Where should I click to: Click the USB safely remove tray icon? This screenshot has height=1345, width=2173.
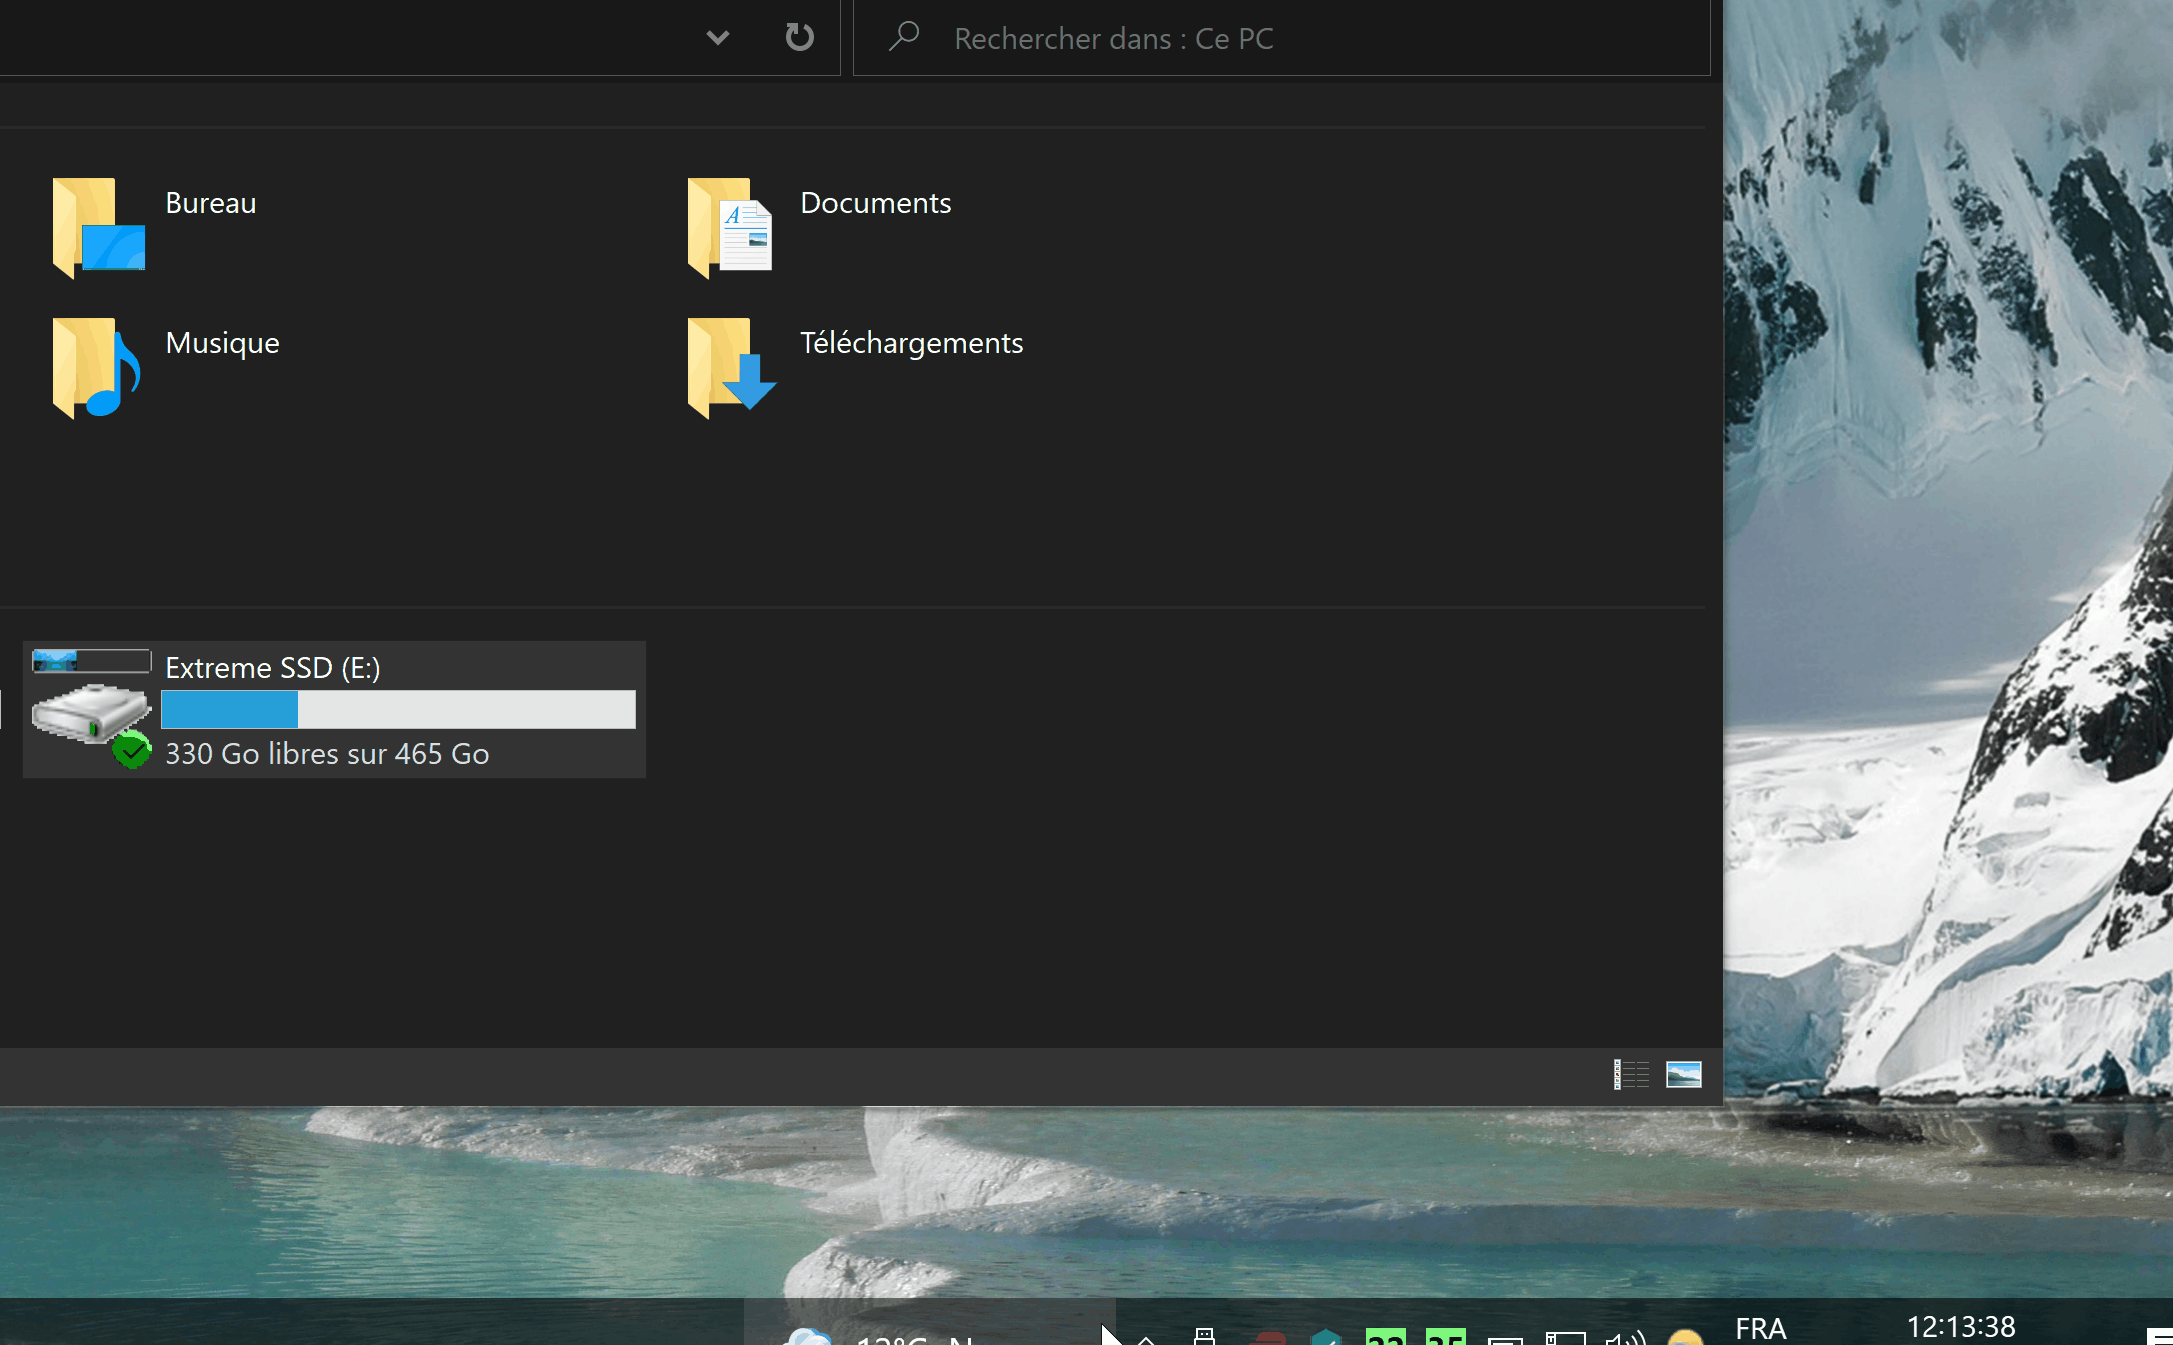[x=1204, y=1337]
